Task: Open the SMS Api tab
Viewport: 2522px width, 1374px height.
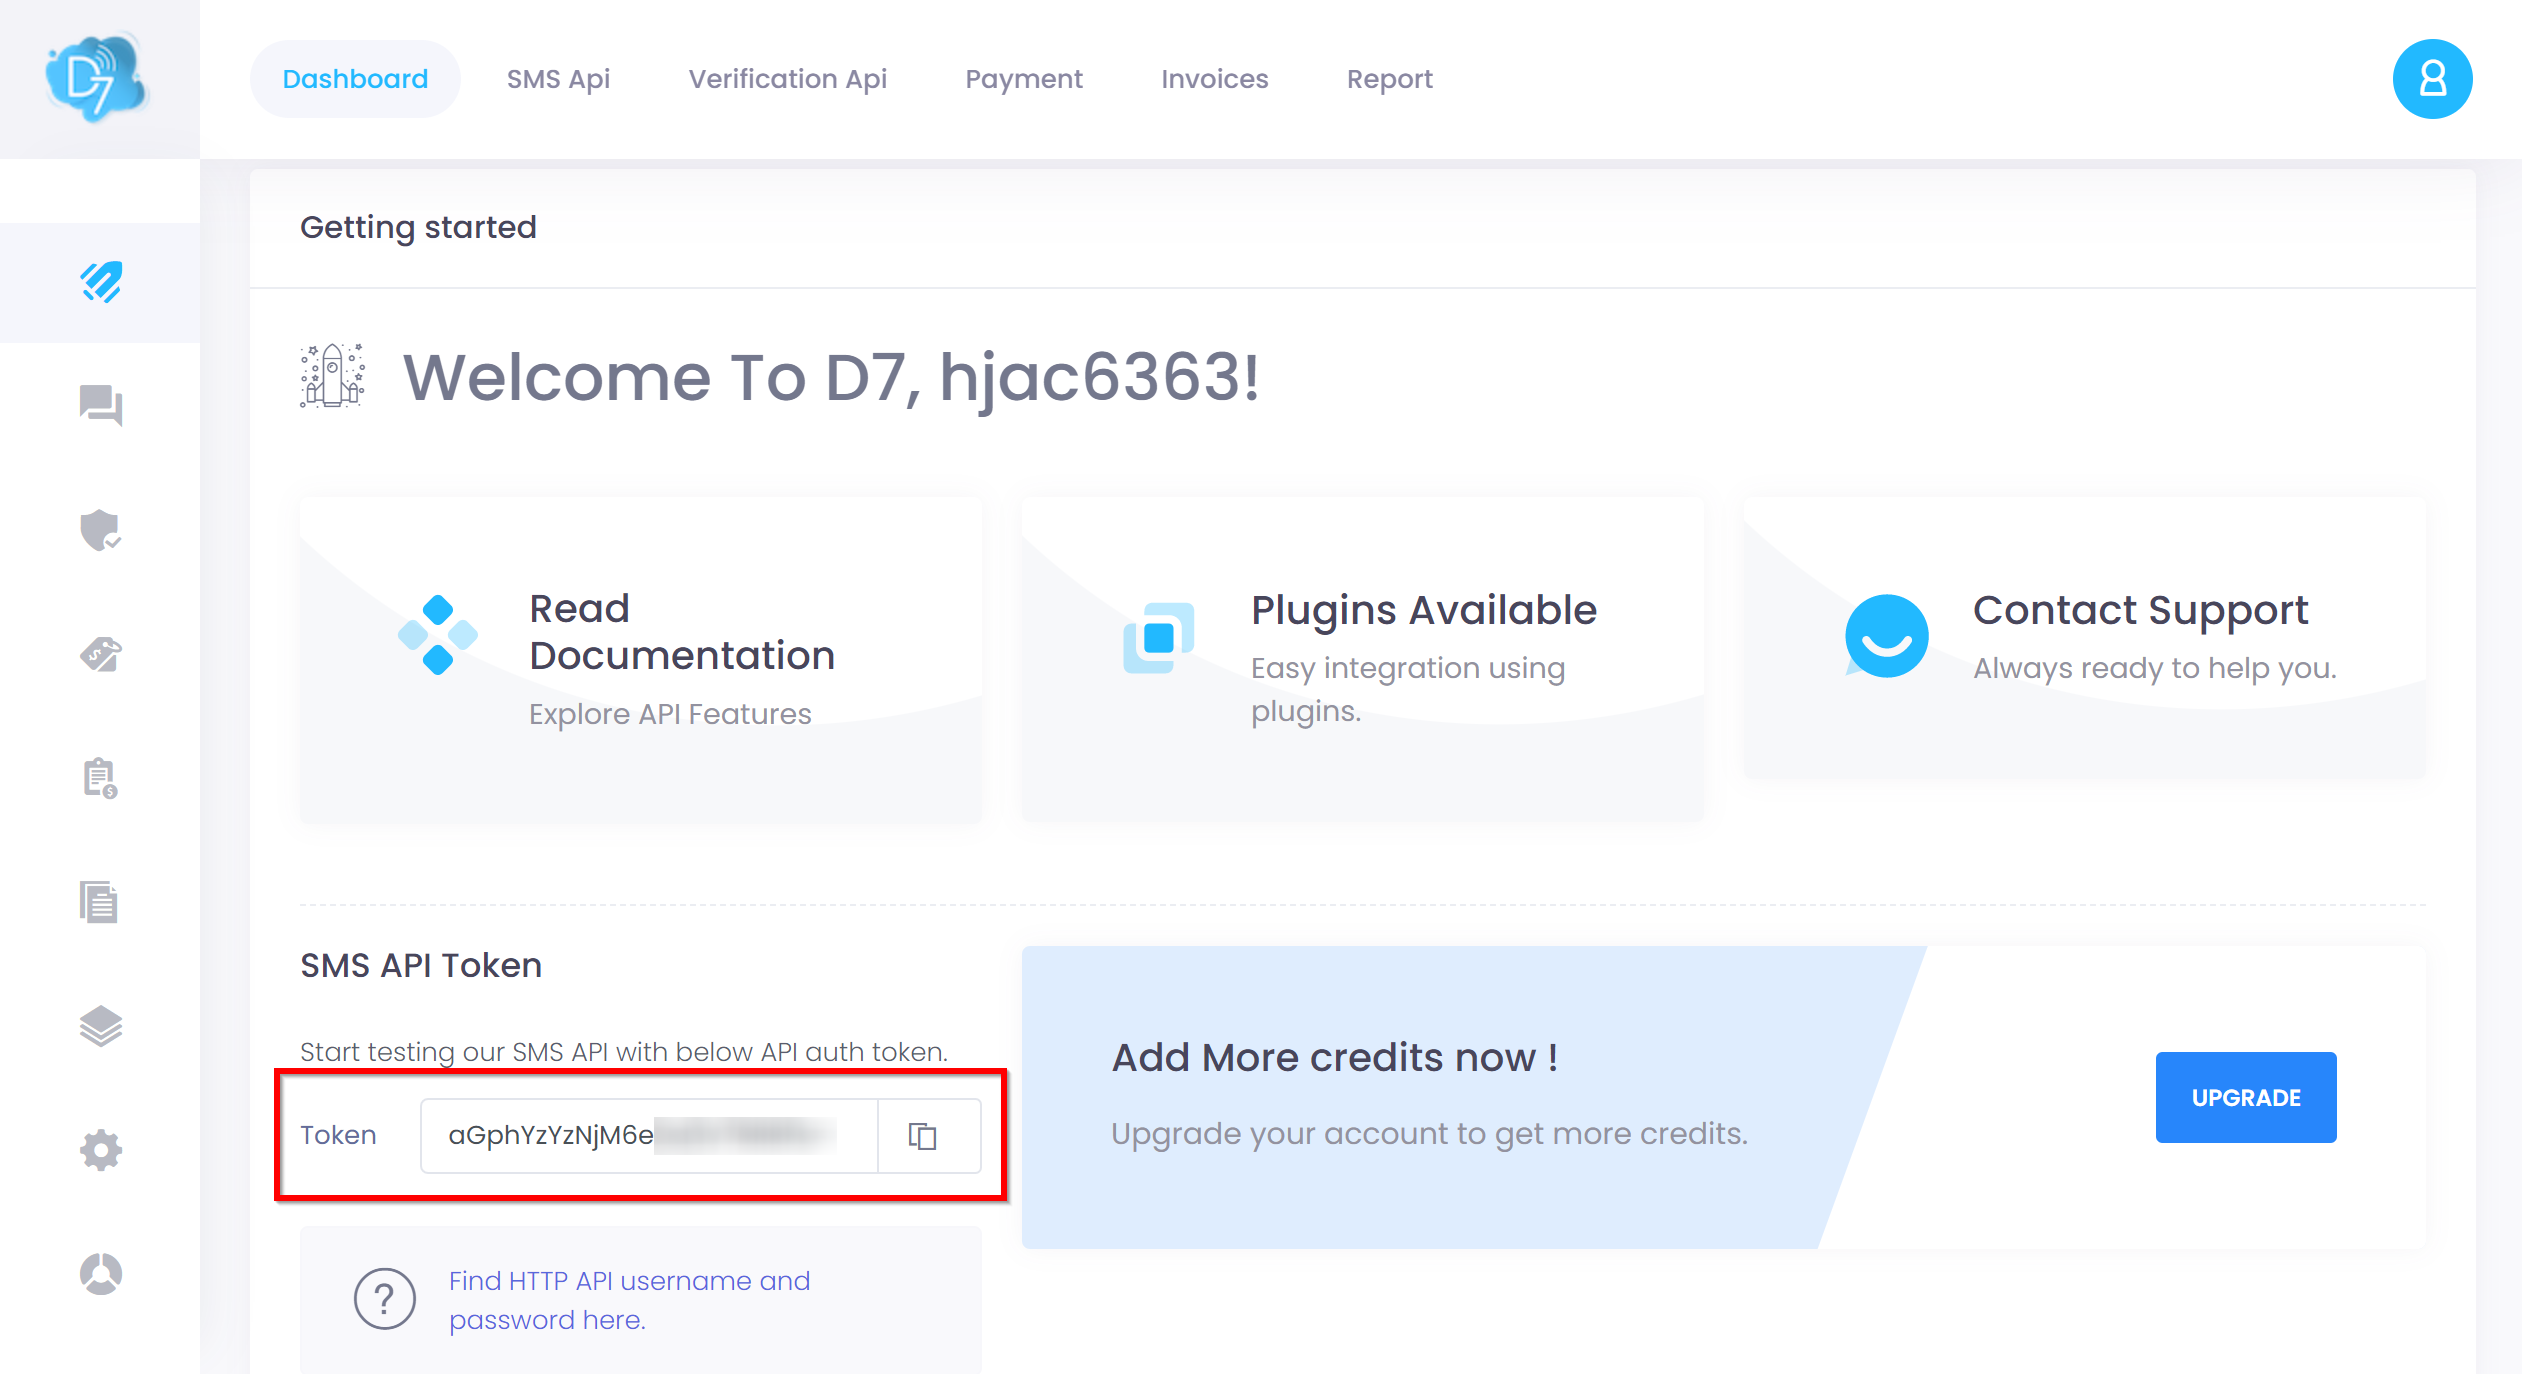Action: tap(558, 79)
